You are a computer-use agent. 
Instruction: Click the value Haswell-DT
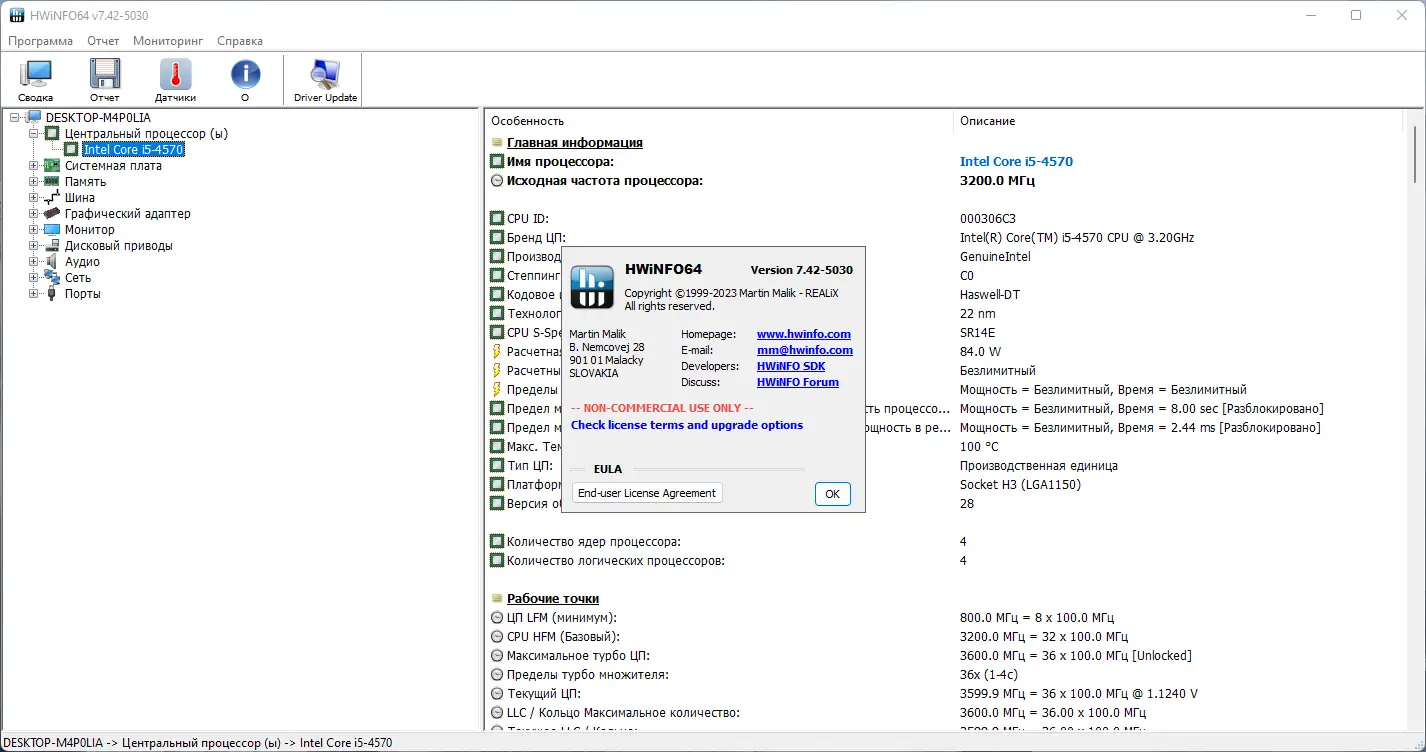pos(990,295)
